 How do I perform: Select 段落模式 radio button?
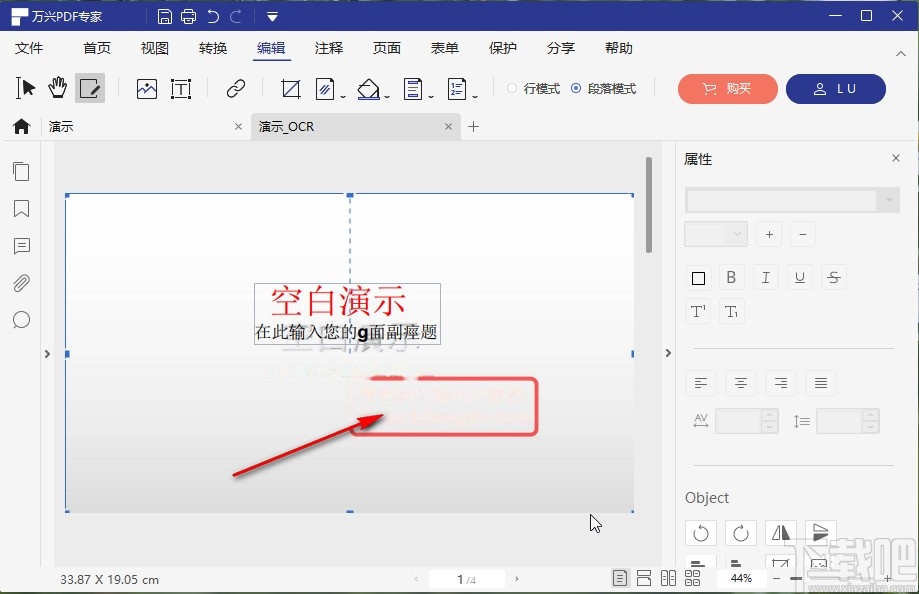pos(576,89)
